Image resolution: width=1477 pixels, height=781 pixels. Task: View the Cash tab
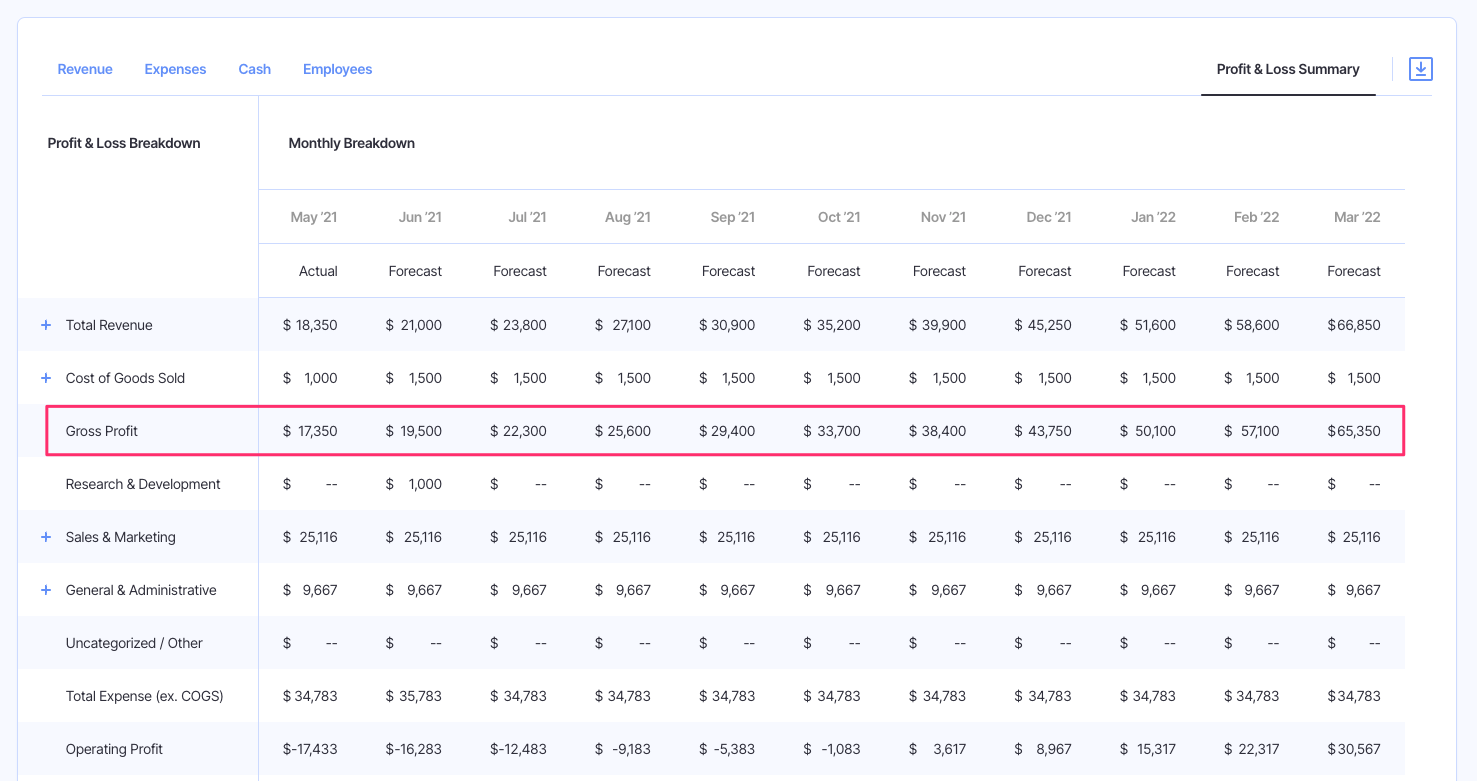254,69
